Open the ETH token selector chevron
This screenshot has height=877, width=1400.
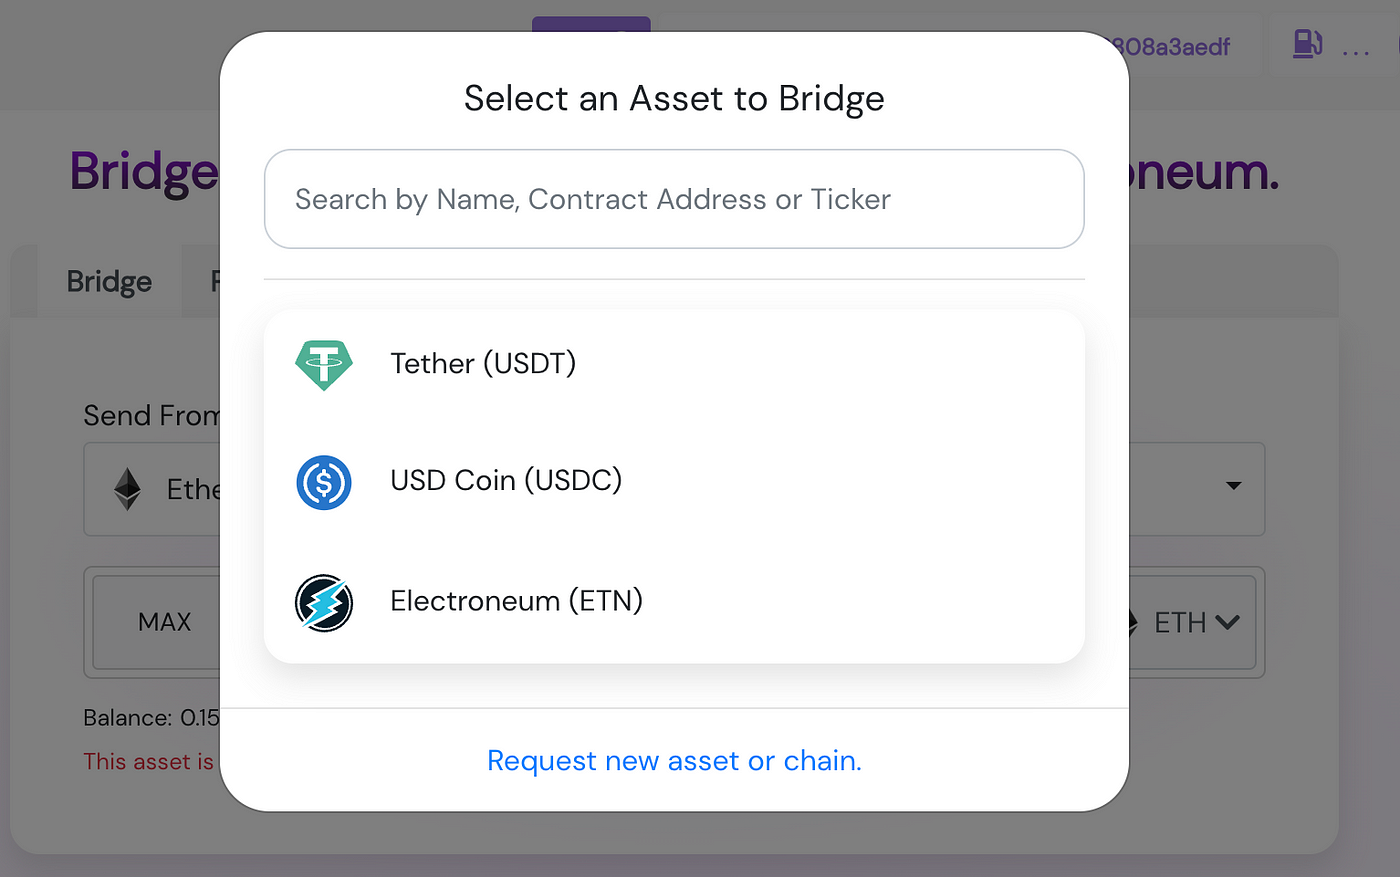[1227, 622]
